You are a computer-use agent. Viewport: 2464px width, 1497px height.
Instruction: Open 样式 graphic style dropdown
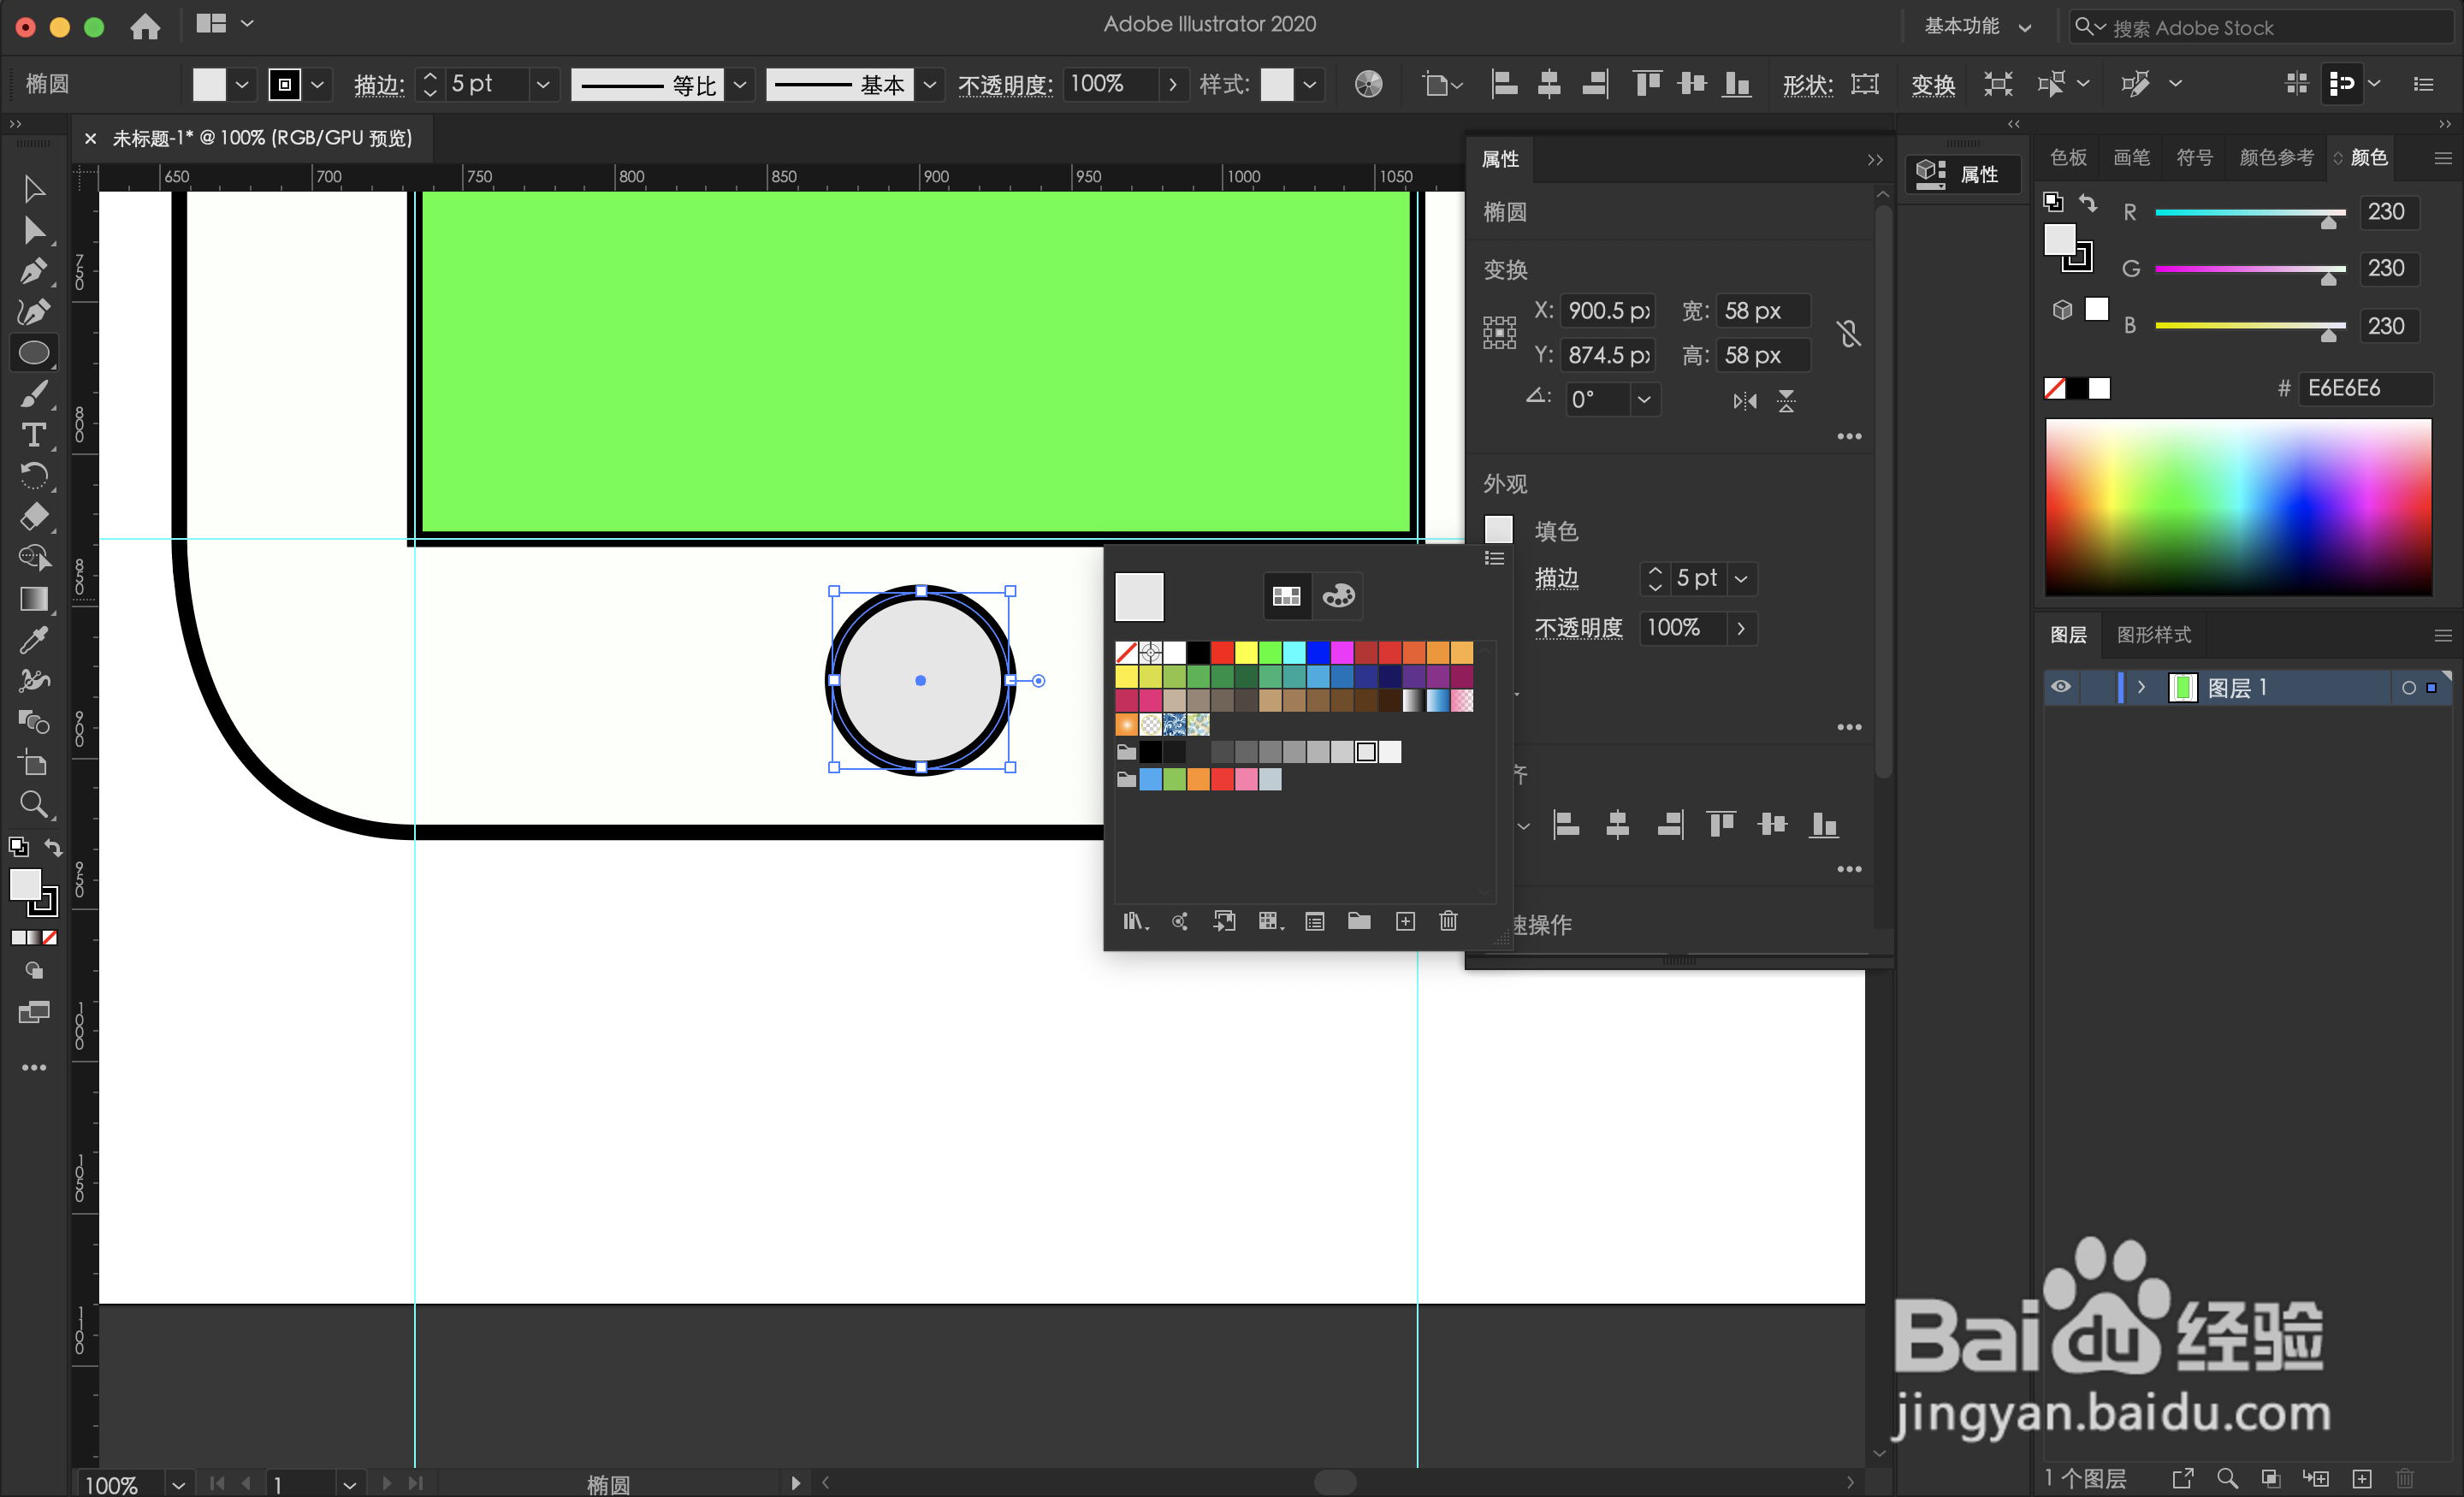1308,84
